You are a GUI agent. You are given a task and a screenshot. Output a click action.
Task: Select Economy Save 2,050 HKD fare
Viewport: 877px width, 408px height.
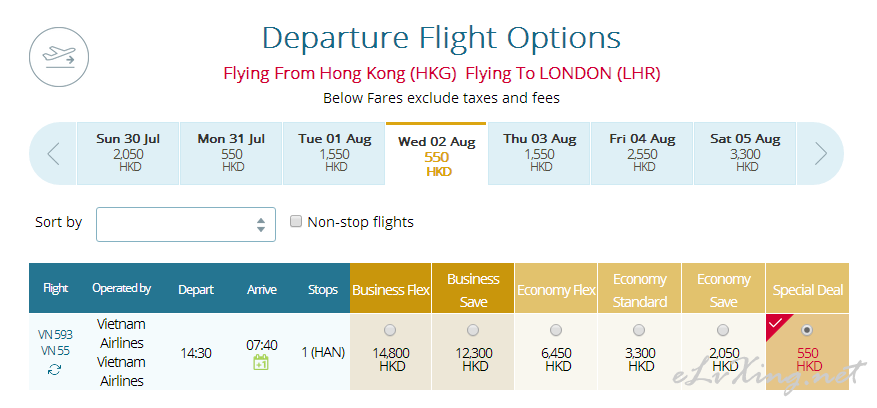[x=723, y=330]
